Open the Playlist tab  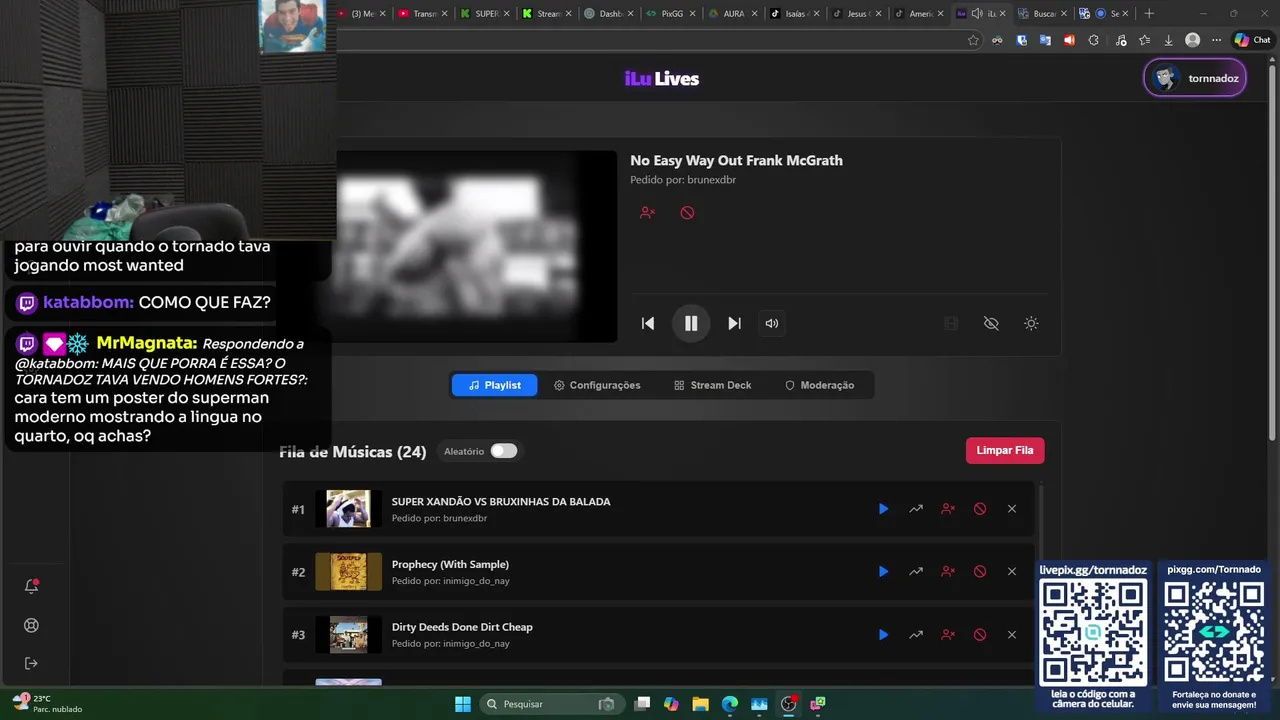494,385
